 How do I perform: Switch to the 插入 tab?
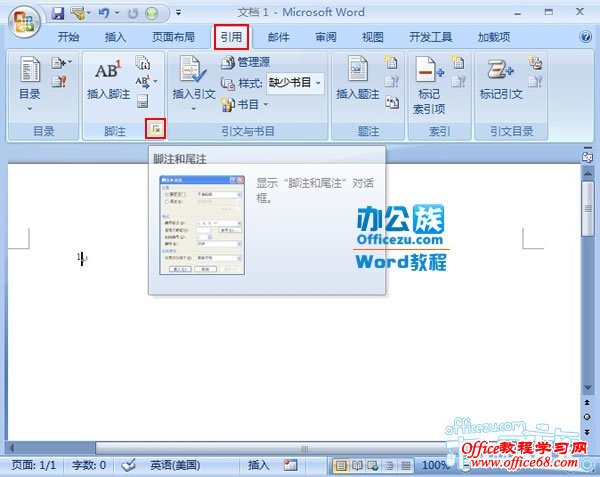tap(115, 37)
